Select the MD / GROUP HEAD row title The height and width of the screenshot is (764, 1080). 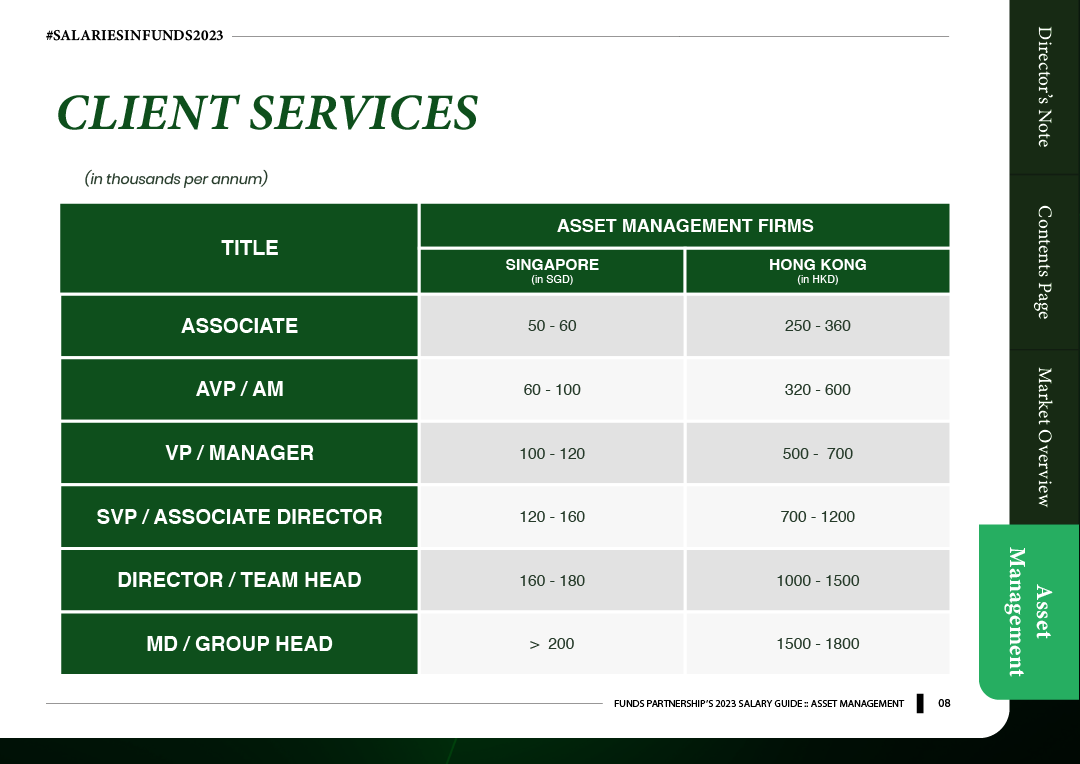point(239,643)
